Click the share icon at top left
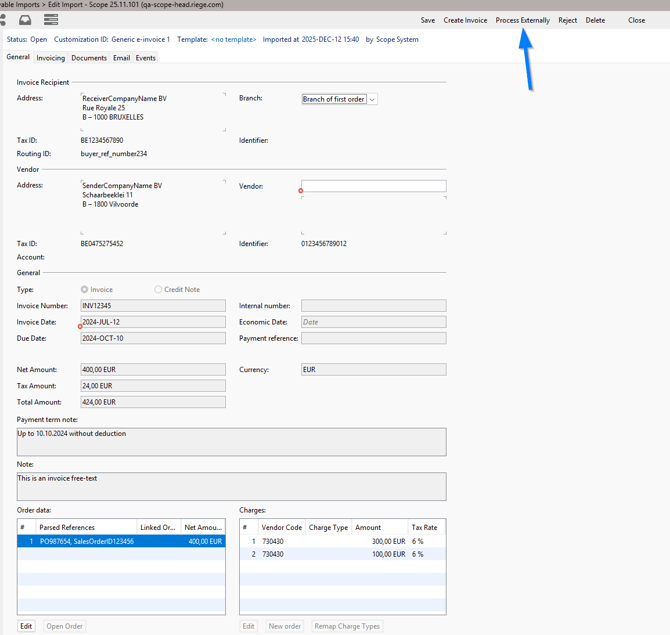 pyautogui.click(x=3, y=20)
